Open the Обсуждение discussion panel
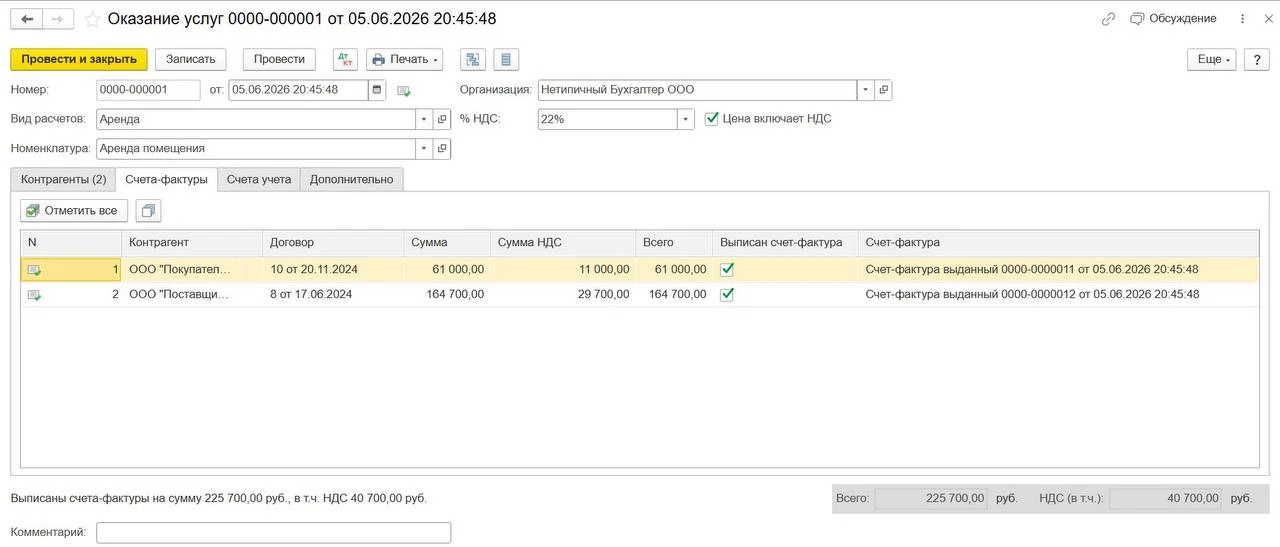Image resolution: width=1280 pixels, height=547 pixels. (x=1173, y=19)
